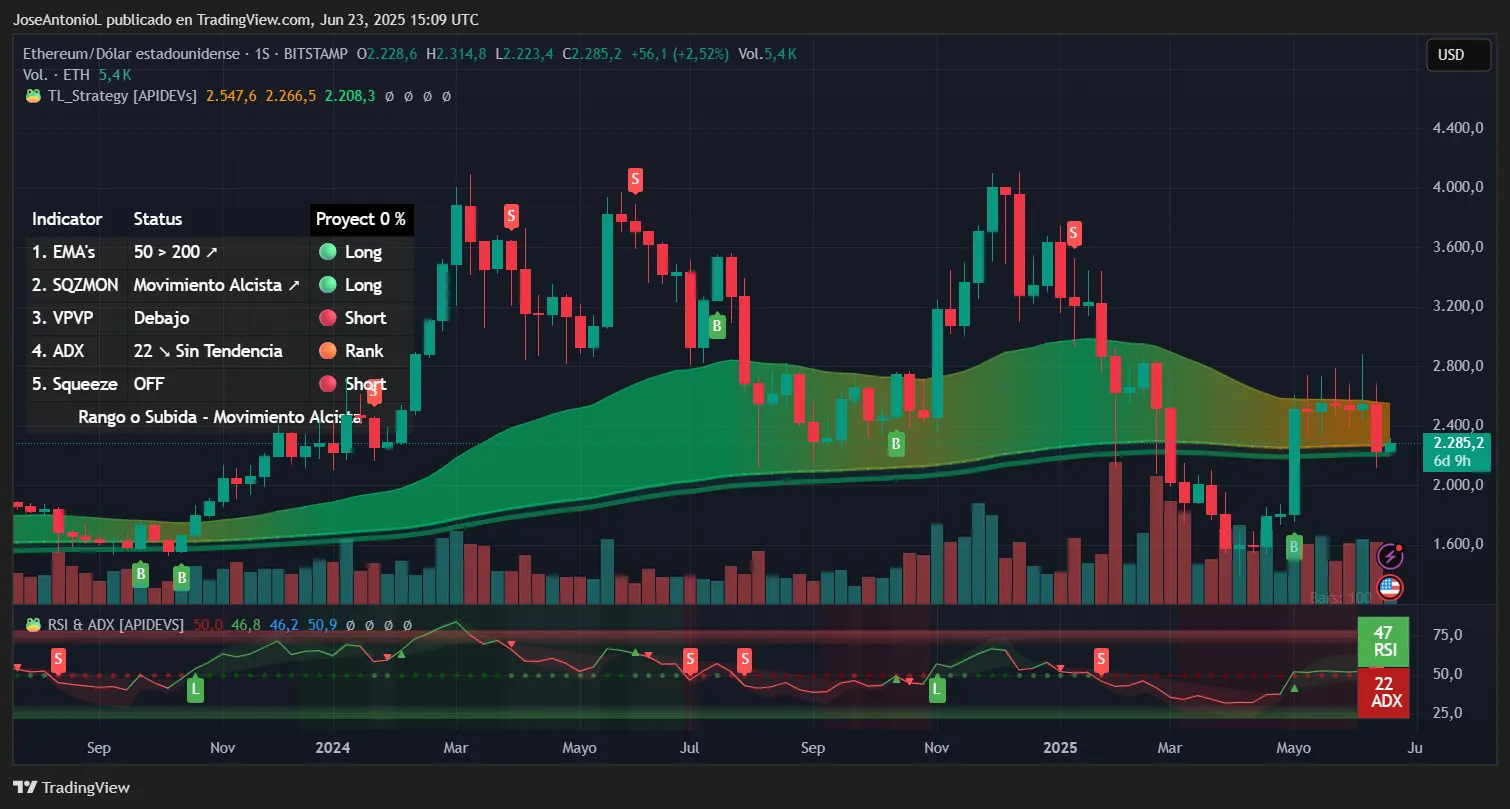Click the JoseAntonioL publisher link at top

(x=60, y=19)
